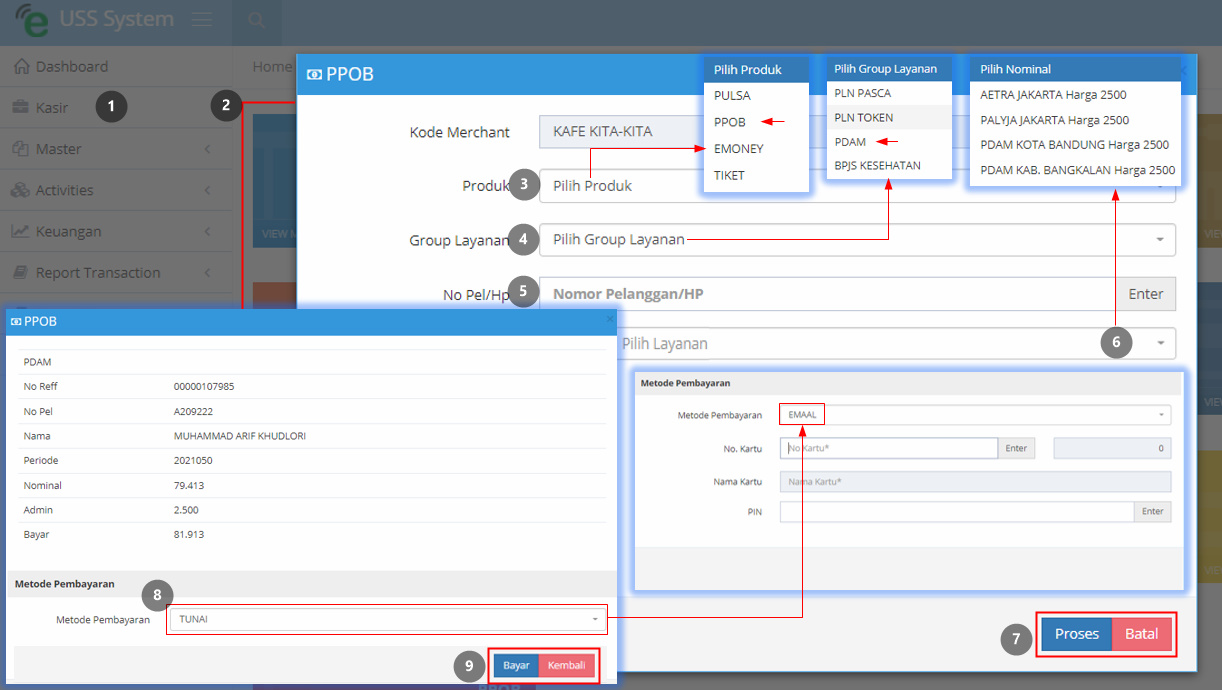This screenshot has height=690, width=1222.
Task: Click the Report Transaction icon
Action: [x=21, y=273]
